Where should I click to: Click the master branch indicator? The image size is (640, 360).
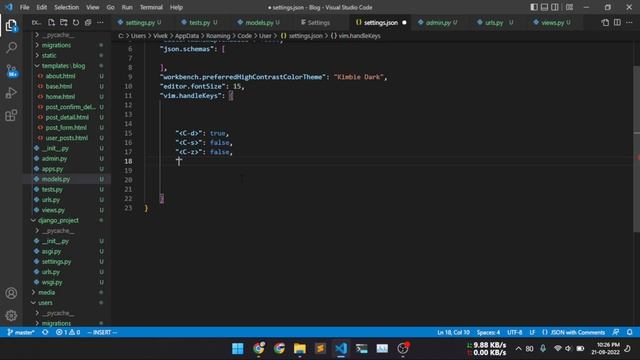pyautogui.click(x=21, y=332)
